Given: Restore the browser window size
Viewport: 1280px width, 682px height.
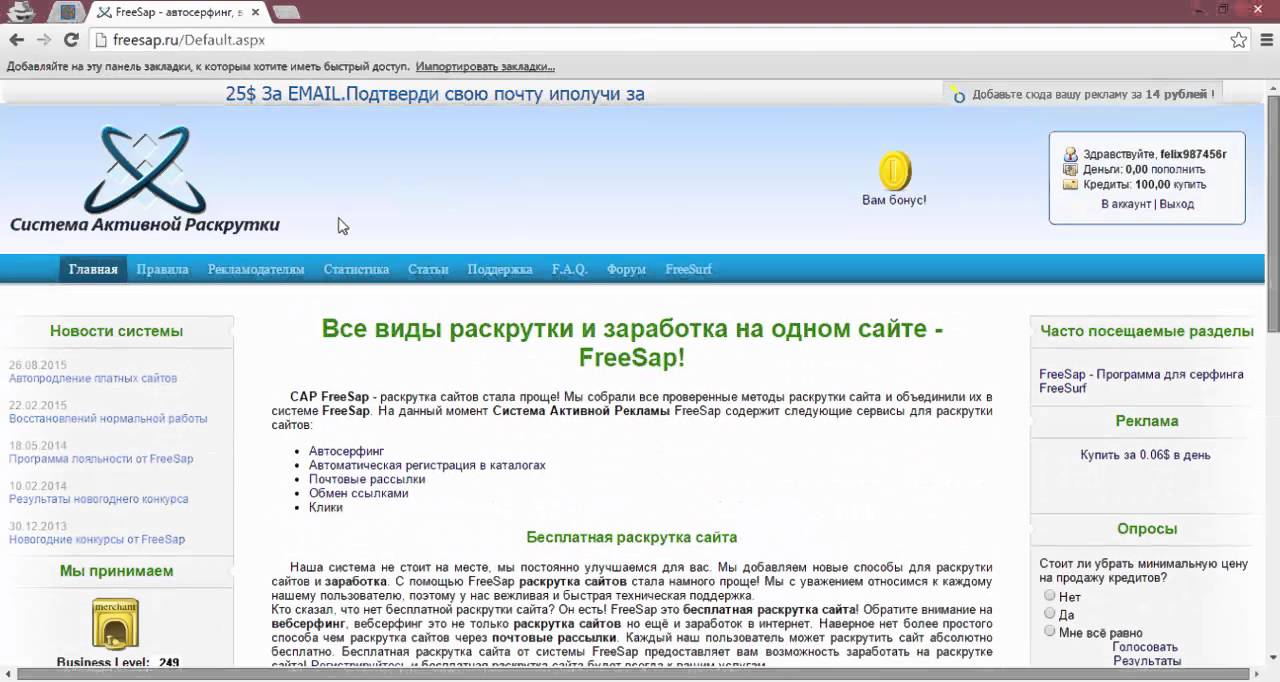Looking at the screenshot, I should pyautogui.click(x=1223, y=9).
